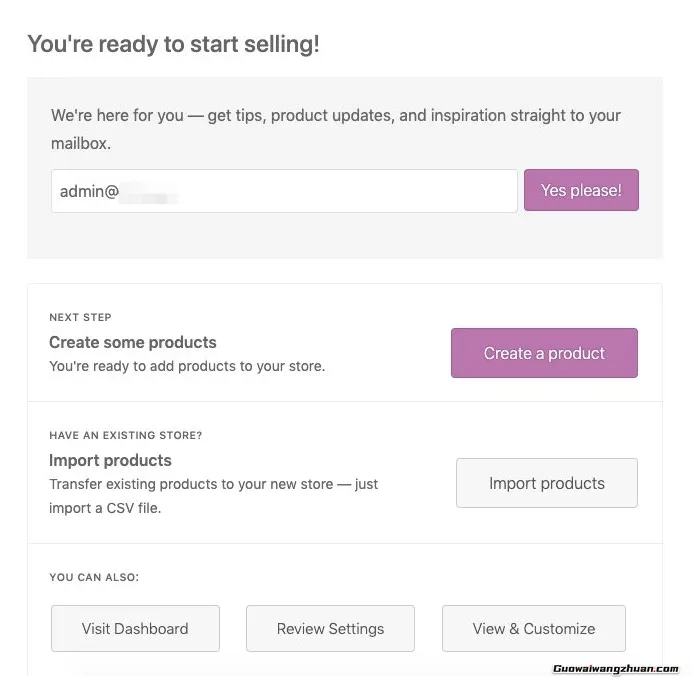Click the "We're here for you" newsletter text
Image resolution: width=692 pixels, height=684 pixels.
pos(336,116)
